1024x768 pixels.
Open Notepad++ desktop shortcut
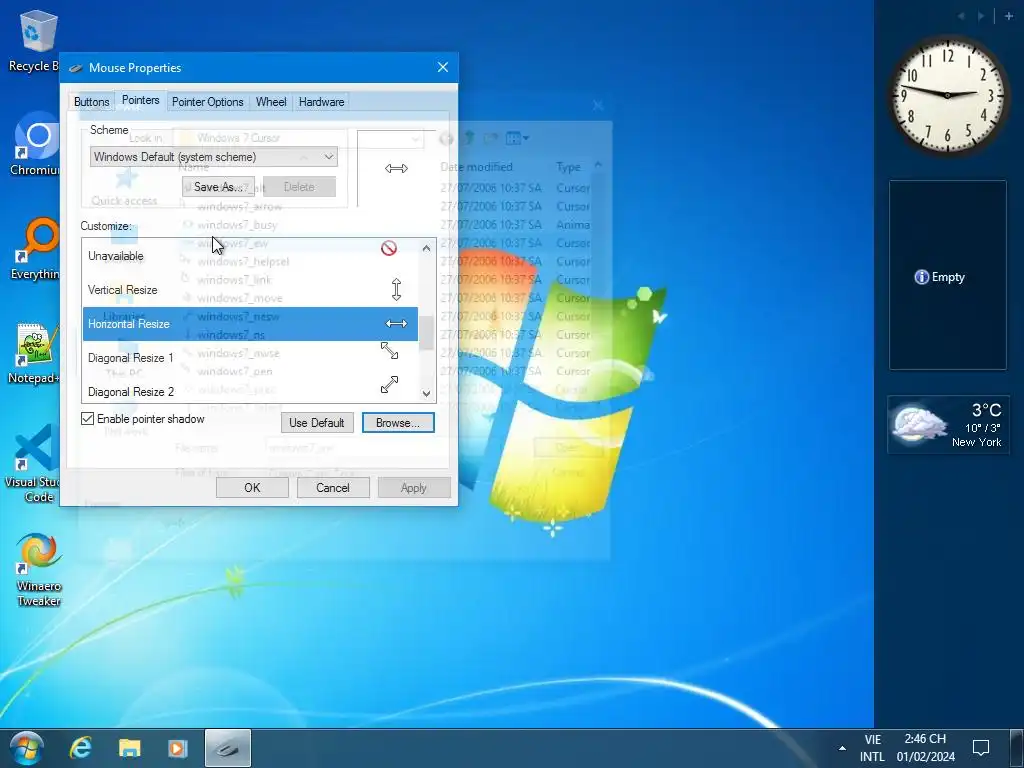(x=34, y=353)
